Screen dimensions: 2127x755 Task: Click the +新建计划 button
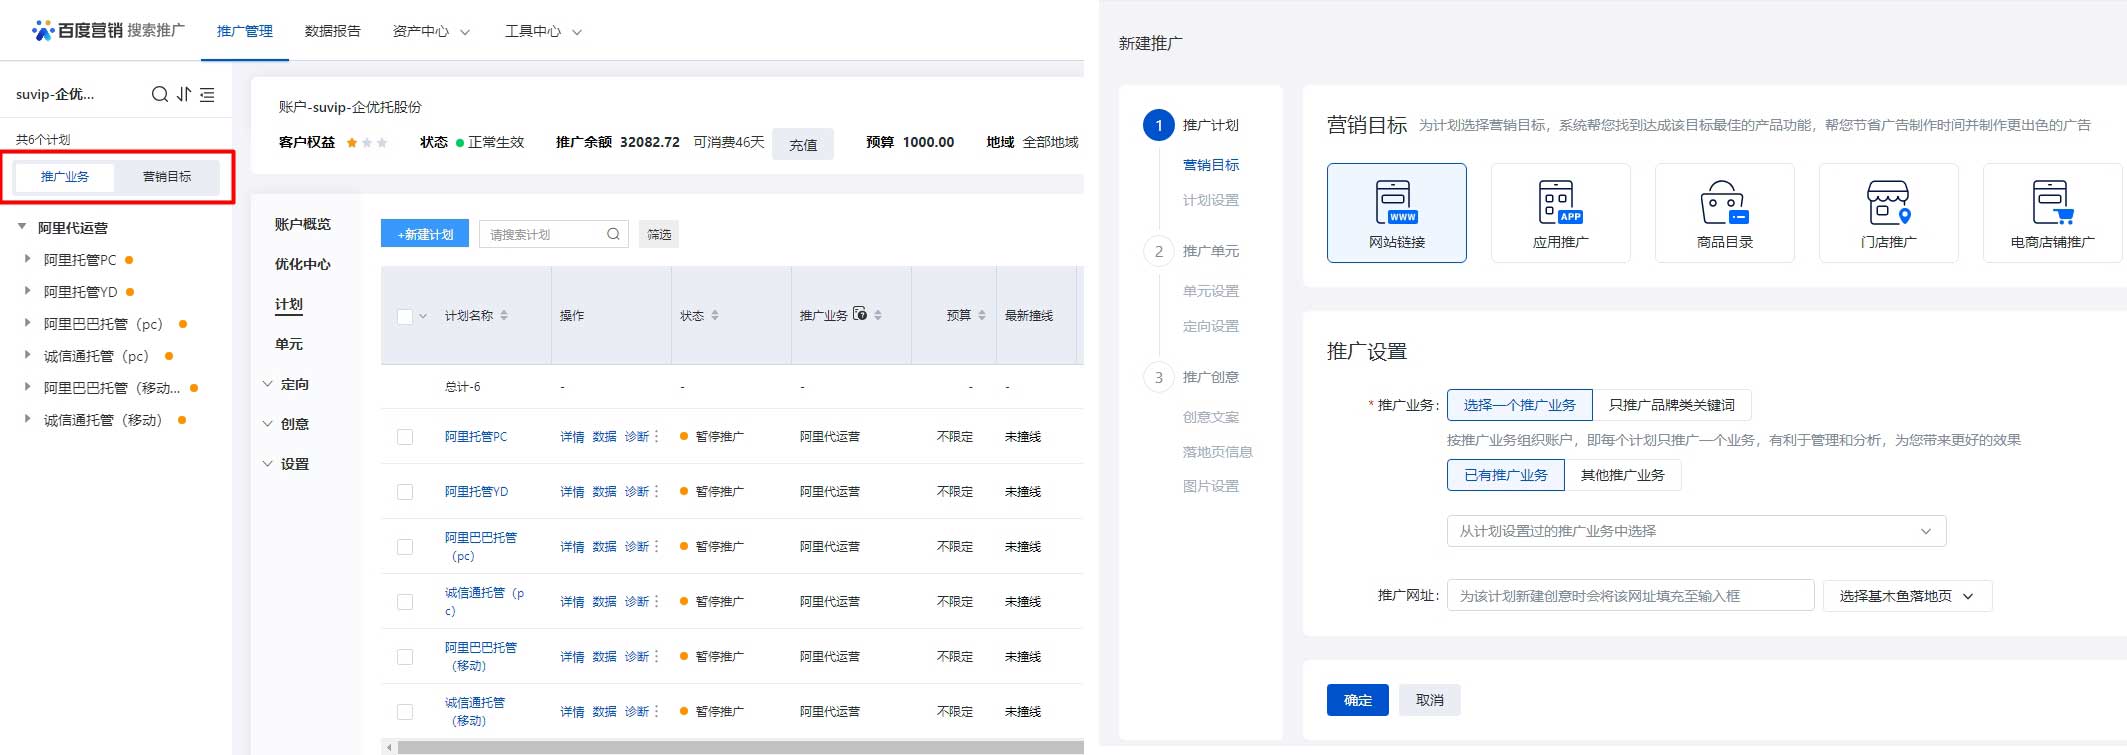pyautogui.click(x=426, y=234)
